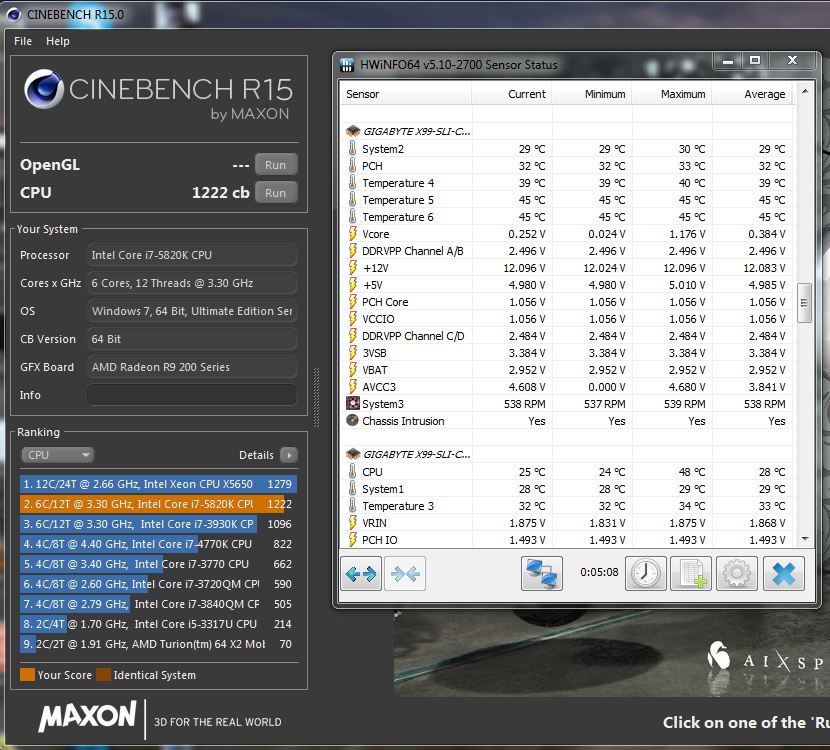Click the Details label in Ranking
830x750 pixels.
coord(256,455)
